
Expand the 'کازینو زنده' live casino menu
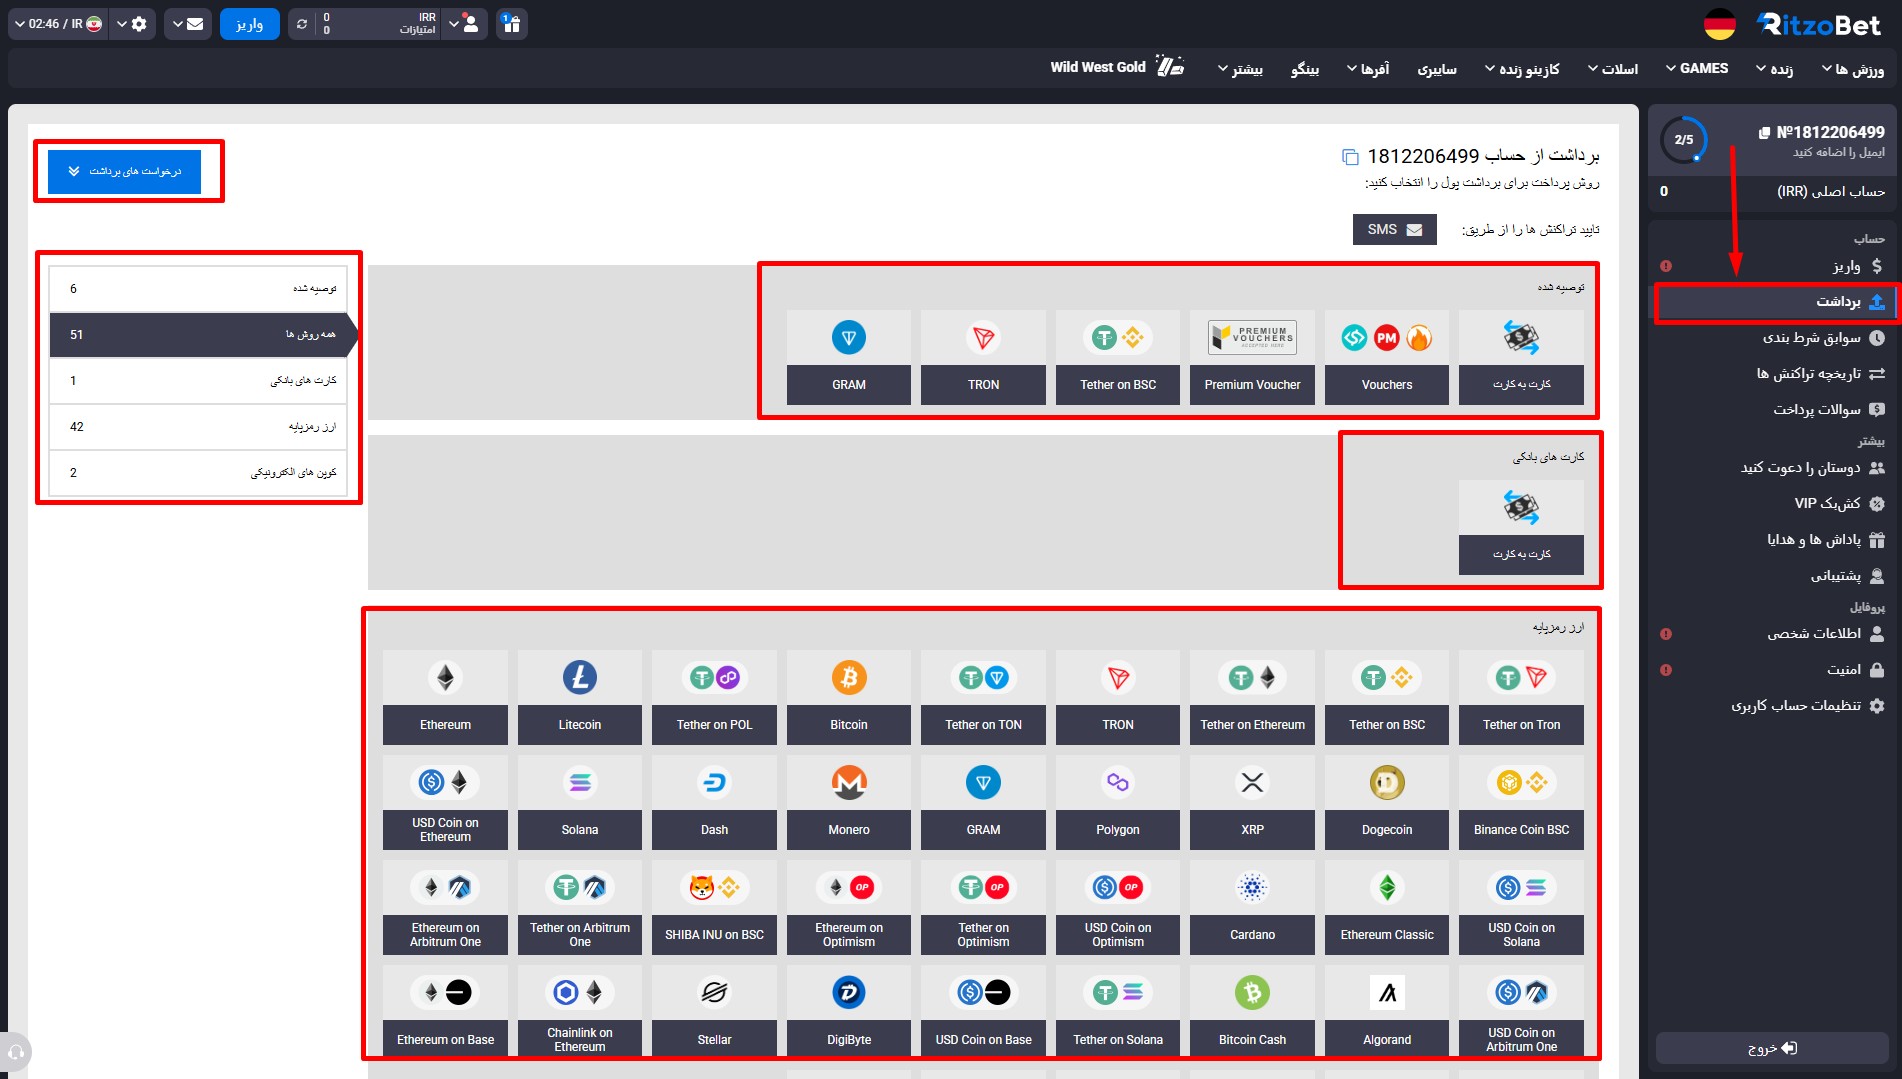(x=1522, y=69)
